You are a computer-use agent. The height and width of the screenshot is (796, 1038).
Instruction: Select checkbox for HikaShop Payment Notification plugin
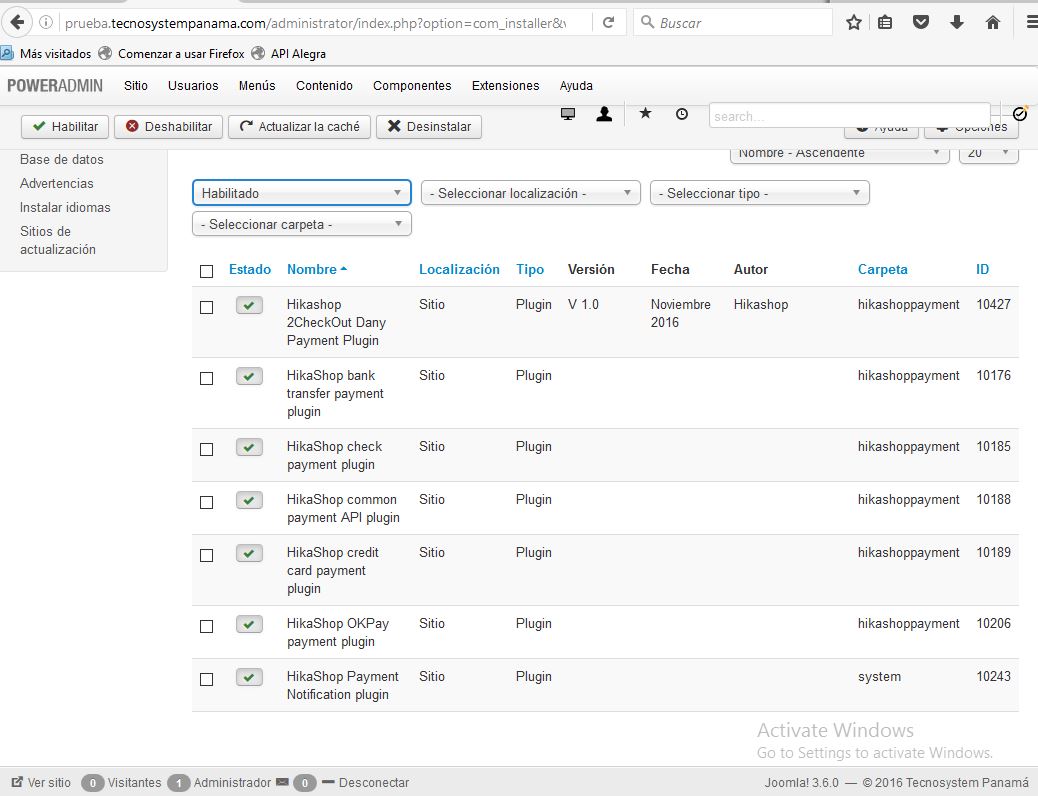click(x=207, y=679)
